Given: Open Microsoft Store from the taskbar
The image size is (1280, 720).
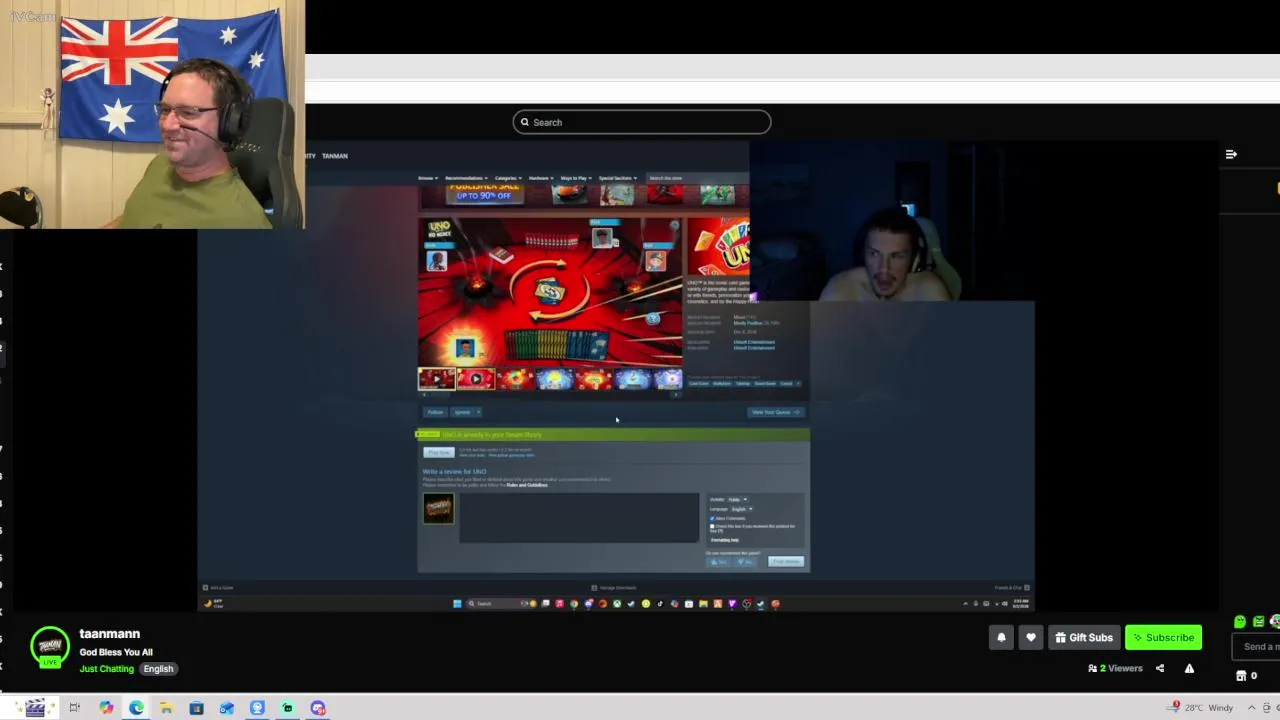Looking at the screenshot, I should [x=196, y=708].
